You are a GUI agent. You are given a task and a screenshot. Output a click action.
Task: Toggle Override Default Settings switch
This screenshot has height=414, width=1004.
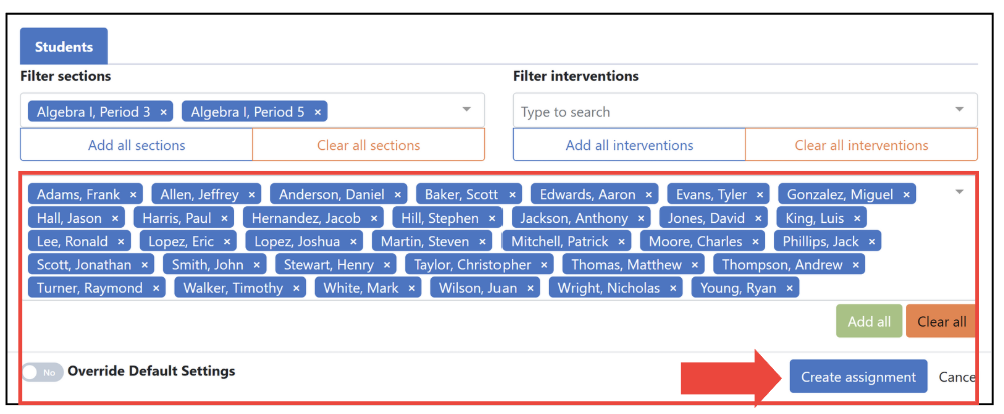[42, 372]
